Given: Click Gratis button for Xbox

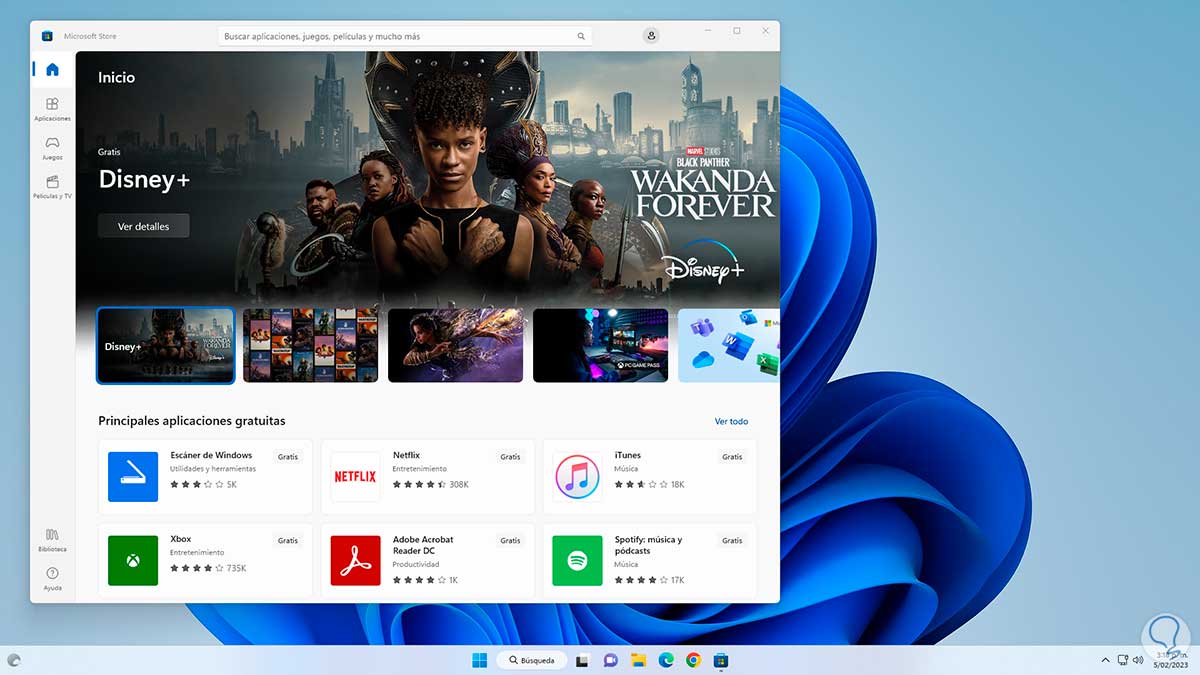Looking at the screenshot, I should pos(288,541).
